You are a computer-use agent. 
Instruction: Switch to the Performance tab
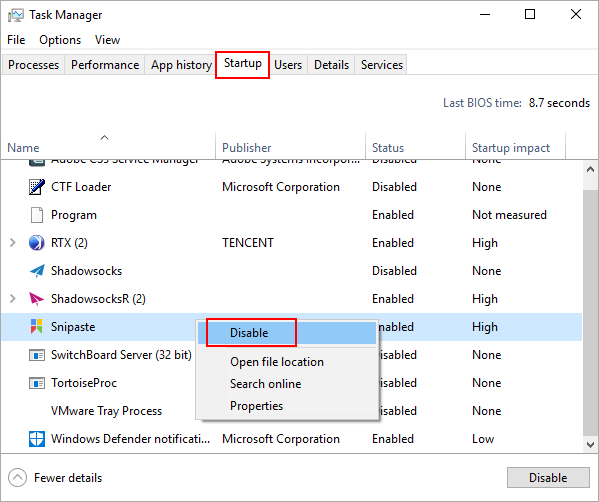[x=105, y=65]
